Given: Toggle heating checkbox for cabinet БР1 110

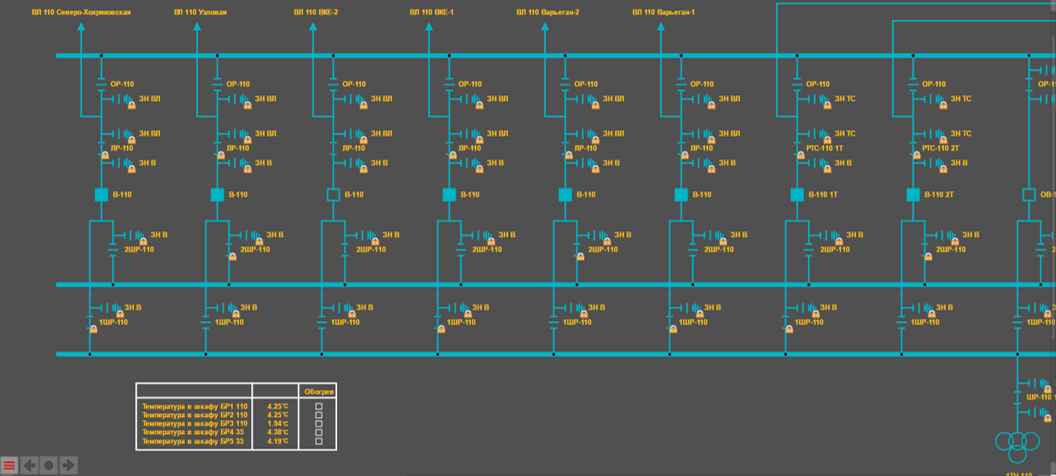Looking at the screenshot, I should click(x=319, y=407).
